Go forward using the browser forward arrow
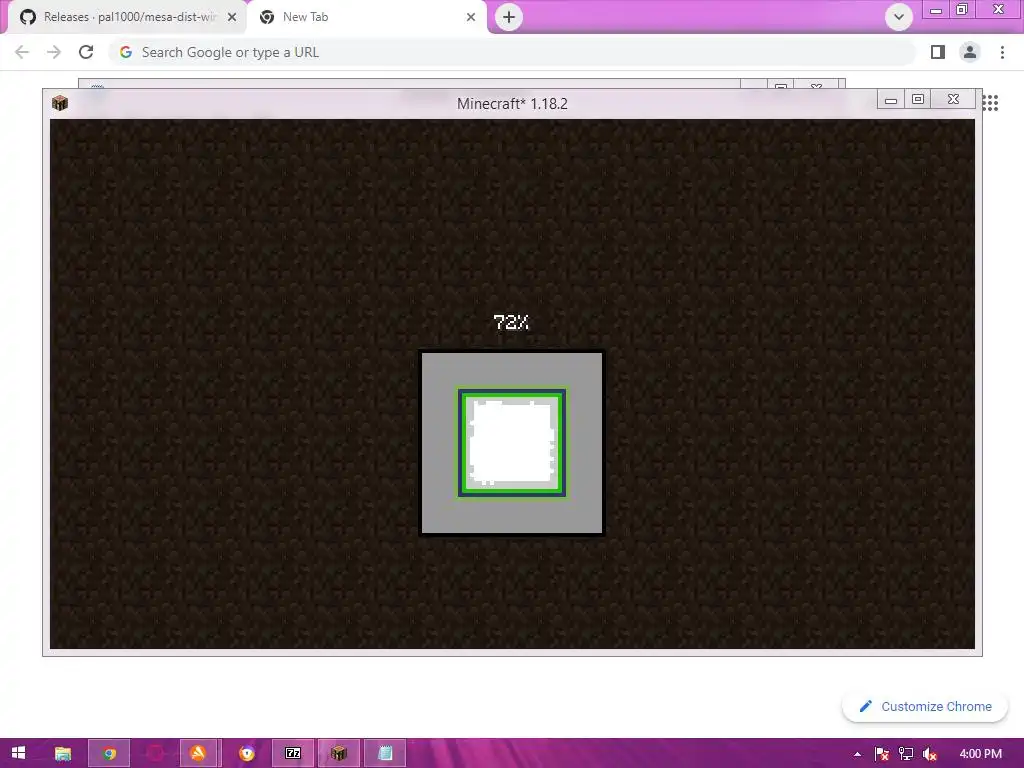 coord(54,52)
